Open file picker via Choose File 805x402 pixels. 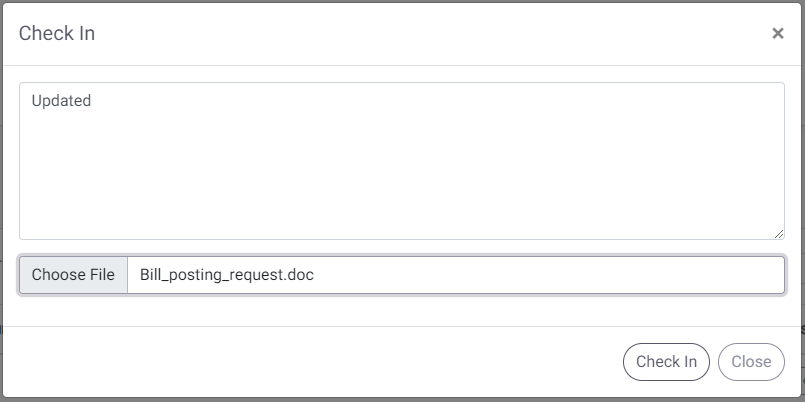pyautogui.click(x=73, y=275)
